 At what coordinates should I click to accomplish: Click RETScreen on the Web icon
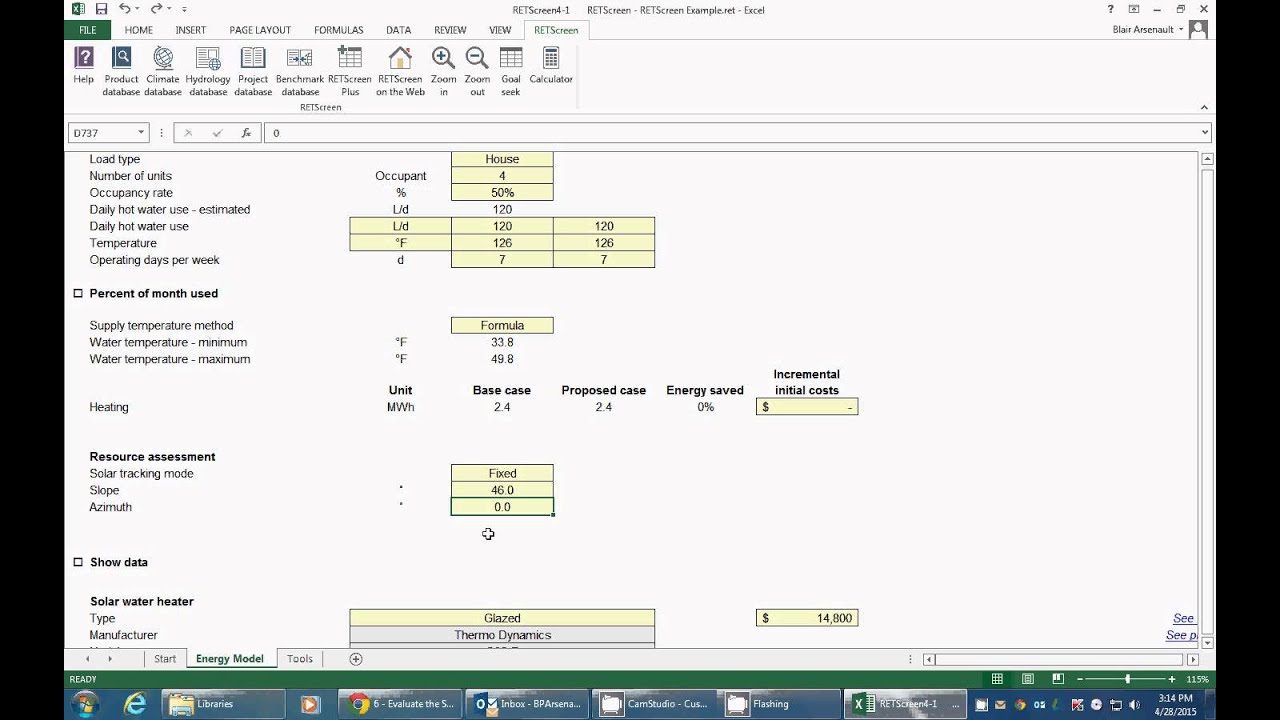pyautogui.click(x=400, y=71)
